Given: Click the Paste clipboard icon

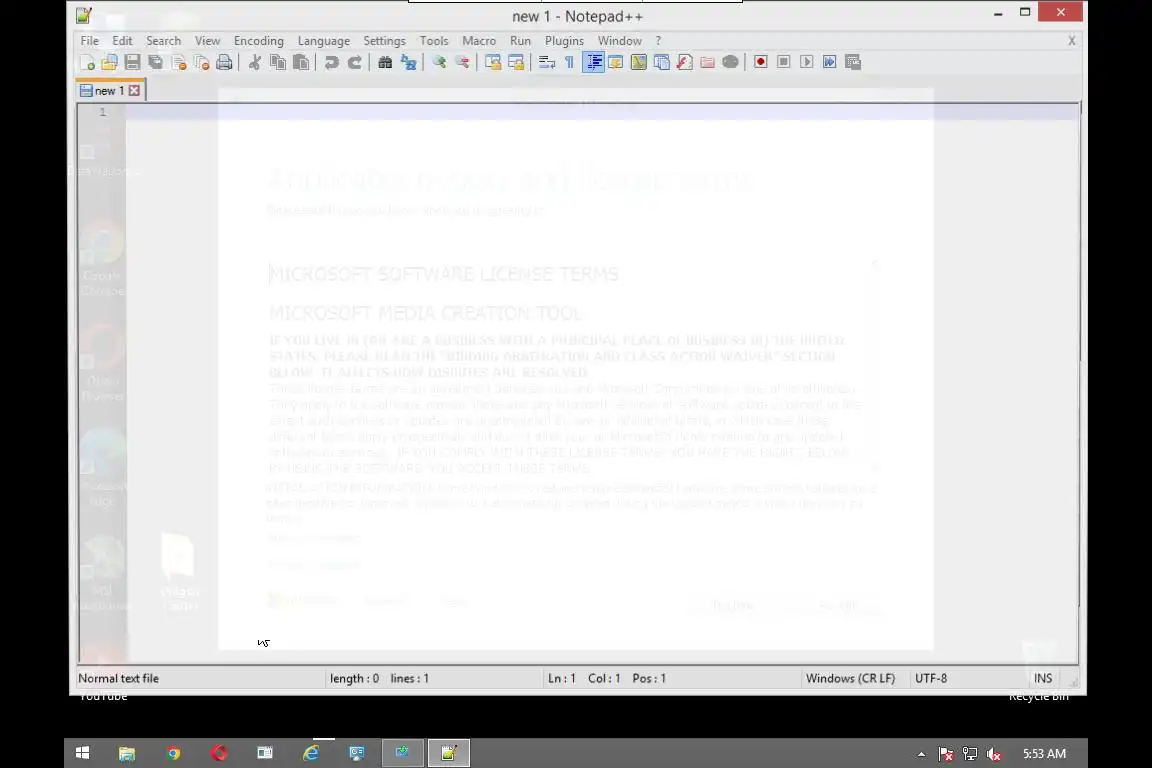Looking at the screenshot, I should click(300, 62).
